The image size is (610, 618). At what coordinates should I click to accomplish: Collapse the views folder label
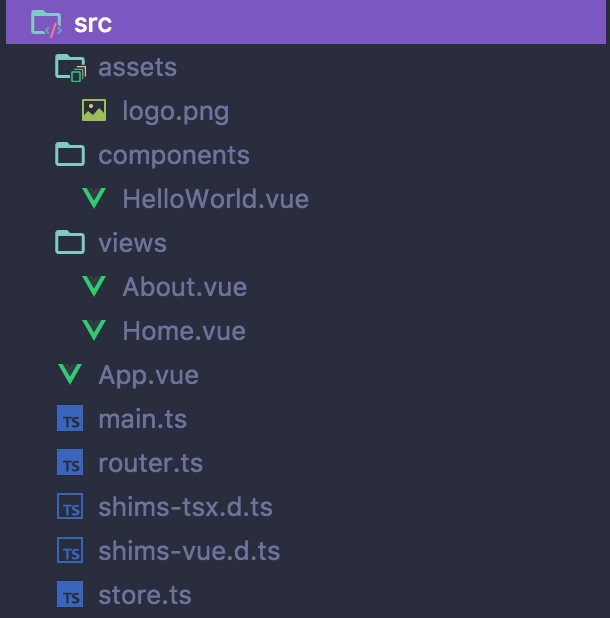click(x=132, y=243)
